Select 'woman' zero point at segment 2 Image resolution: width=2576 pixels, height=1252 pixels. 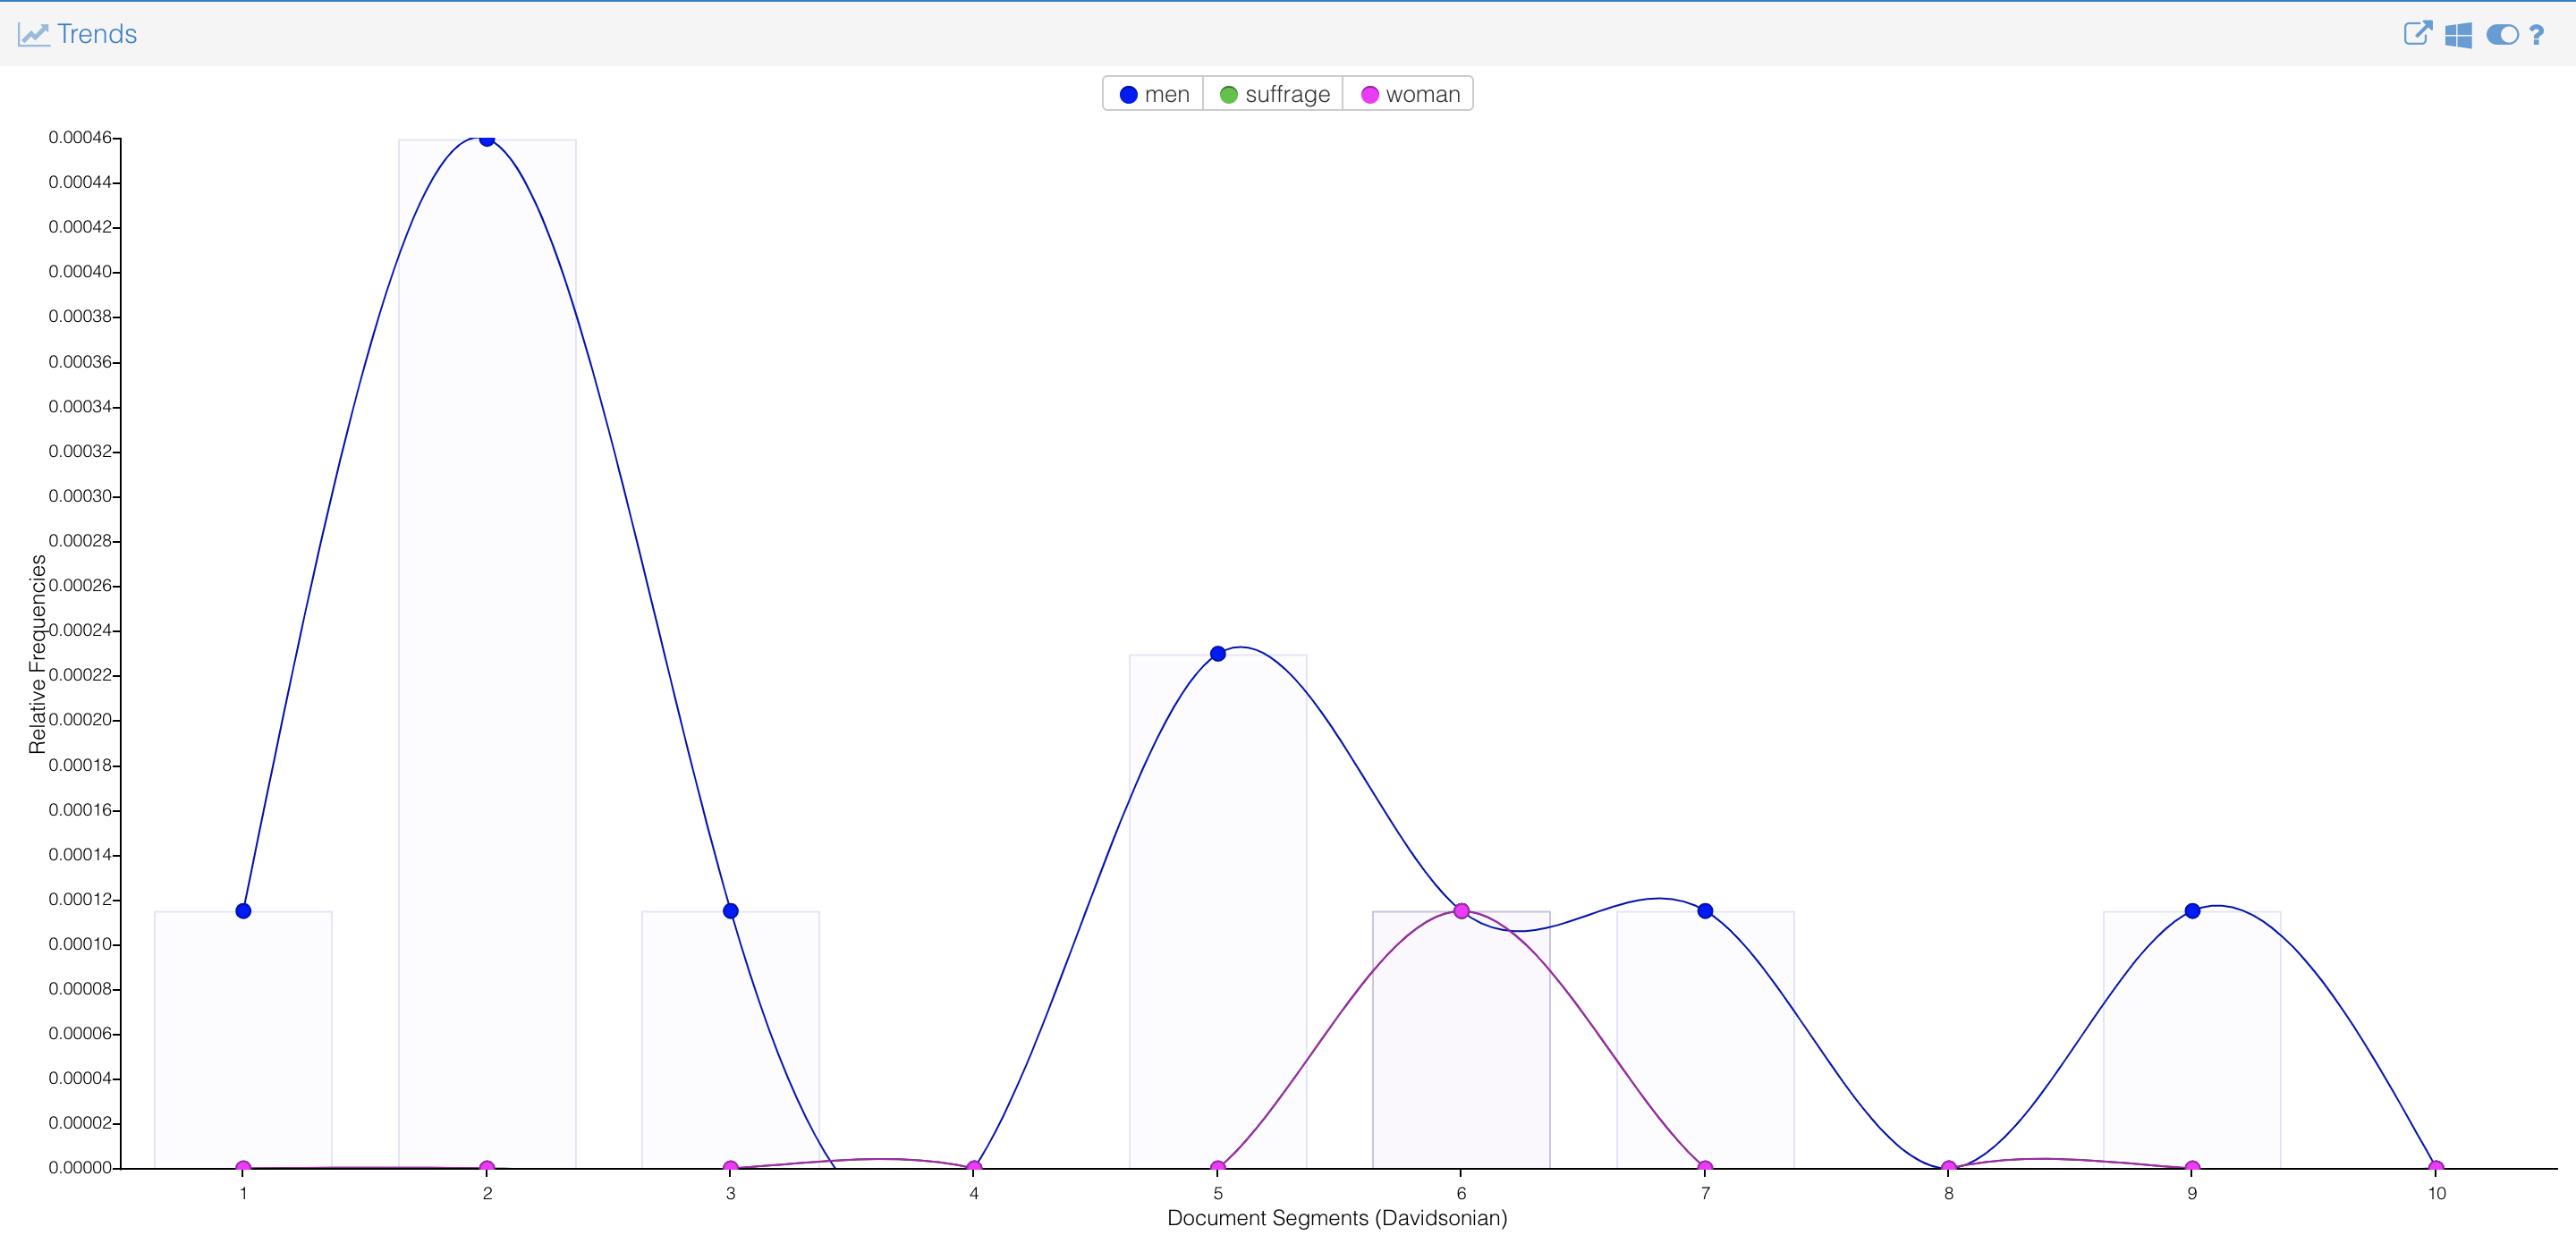[x=487, y=1167]
